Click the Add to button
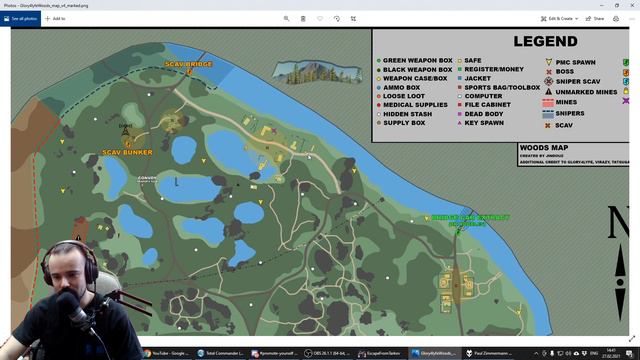 (55, 18)
